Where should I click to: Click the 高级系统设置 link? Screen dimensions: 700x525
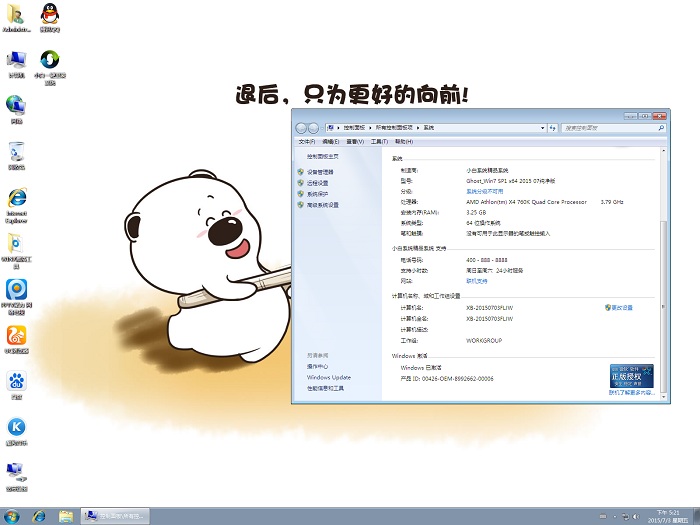coord(323,205)
